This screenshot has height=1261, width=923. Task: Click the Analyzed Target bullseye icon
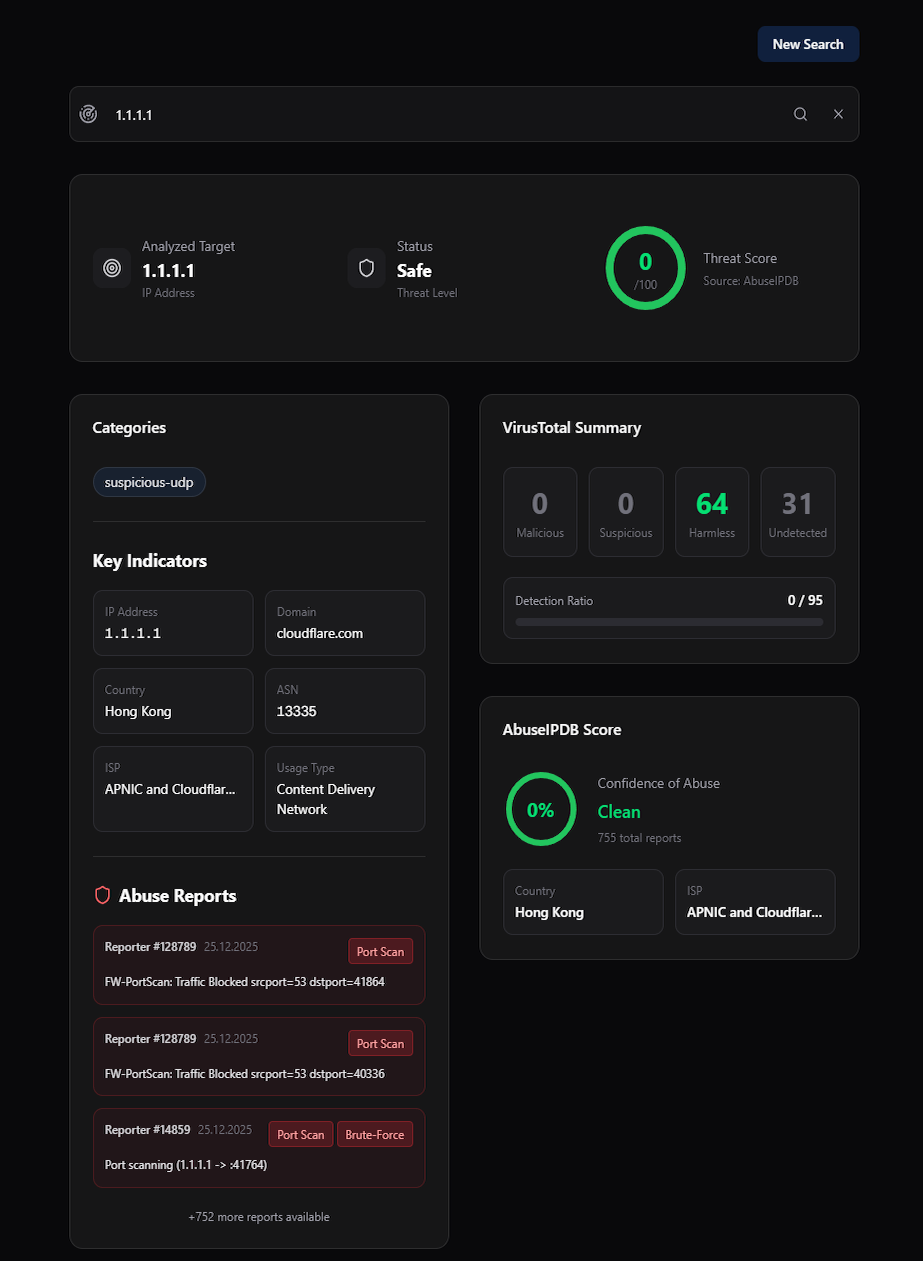click(112, 268)
